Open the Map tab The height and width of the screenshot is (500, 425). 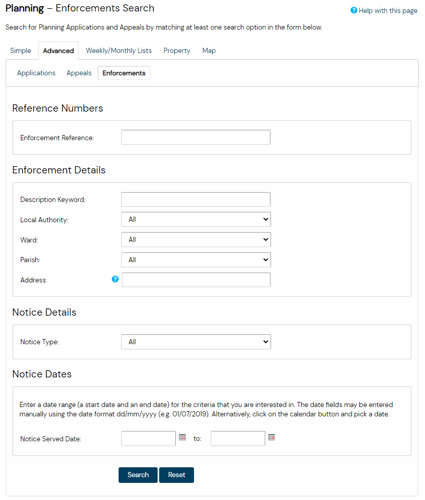coord(209,51)
